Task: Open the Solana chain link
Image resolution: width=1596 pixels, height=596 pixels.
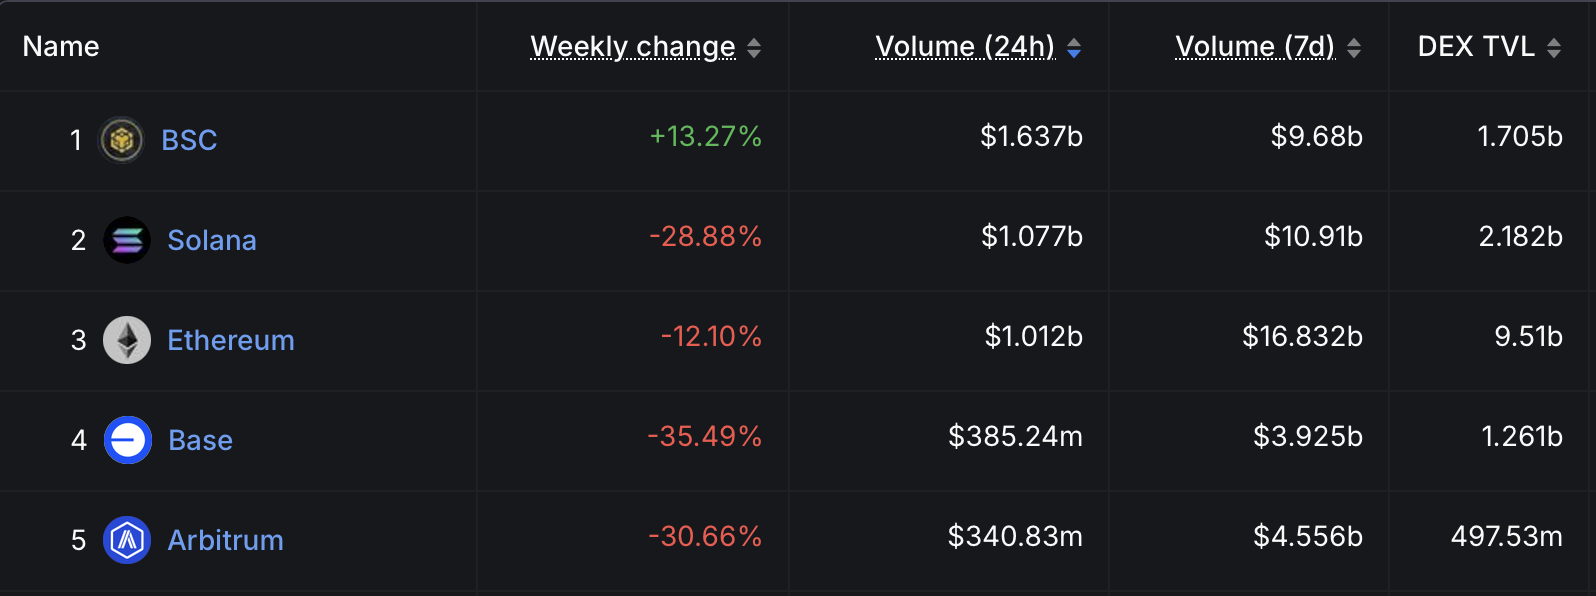Action: (x=212, y=240)
